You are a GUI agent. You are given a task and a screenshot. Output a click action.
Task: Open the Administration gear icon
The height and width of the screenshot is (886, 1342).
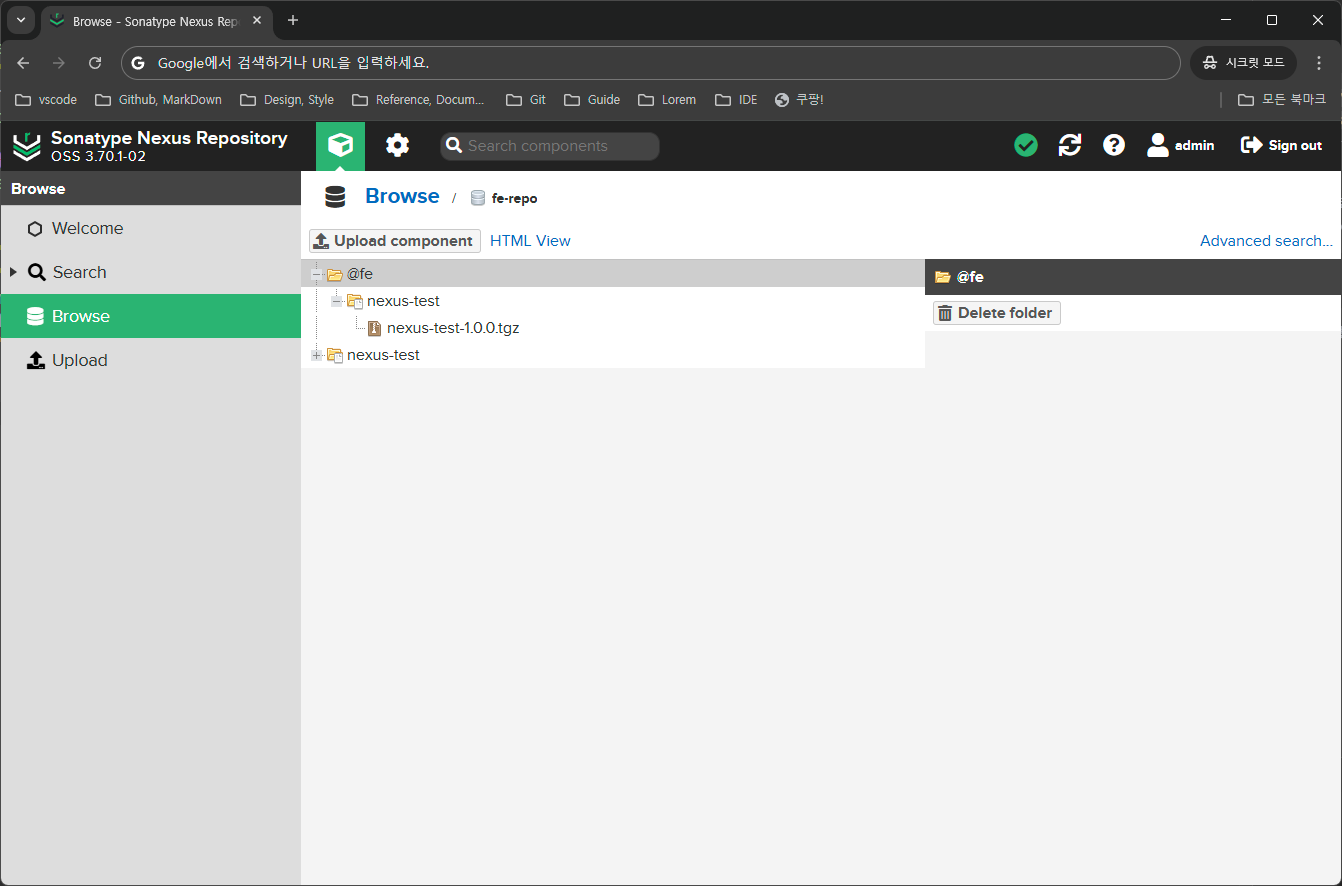coord(398,146)
